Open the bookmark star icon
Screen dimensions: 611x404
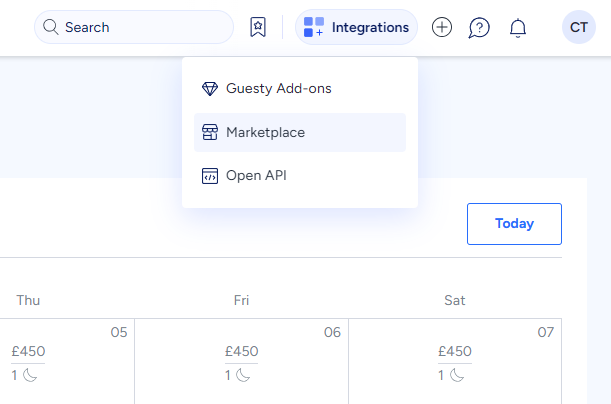258,27
